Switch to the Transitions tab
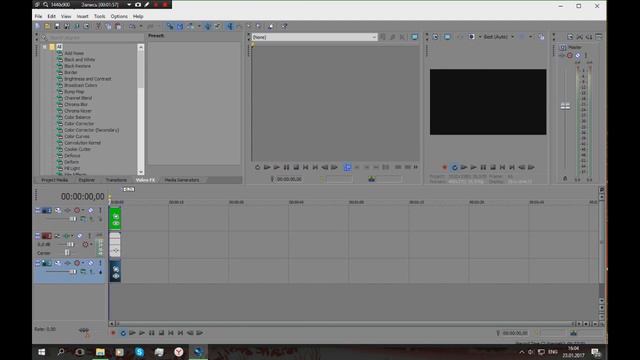The height and width of the screenshot is (360, 640). pos(116,180)
